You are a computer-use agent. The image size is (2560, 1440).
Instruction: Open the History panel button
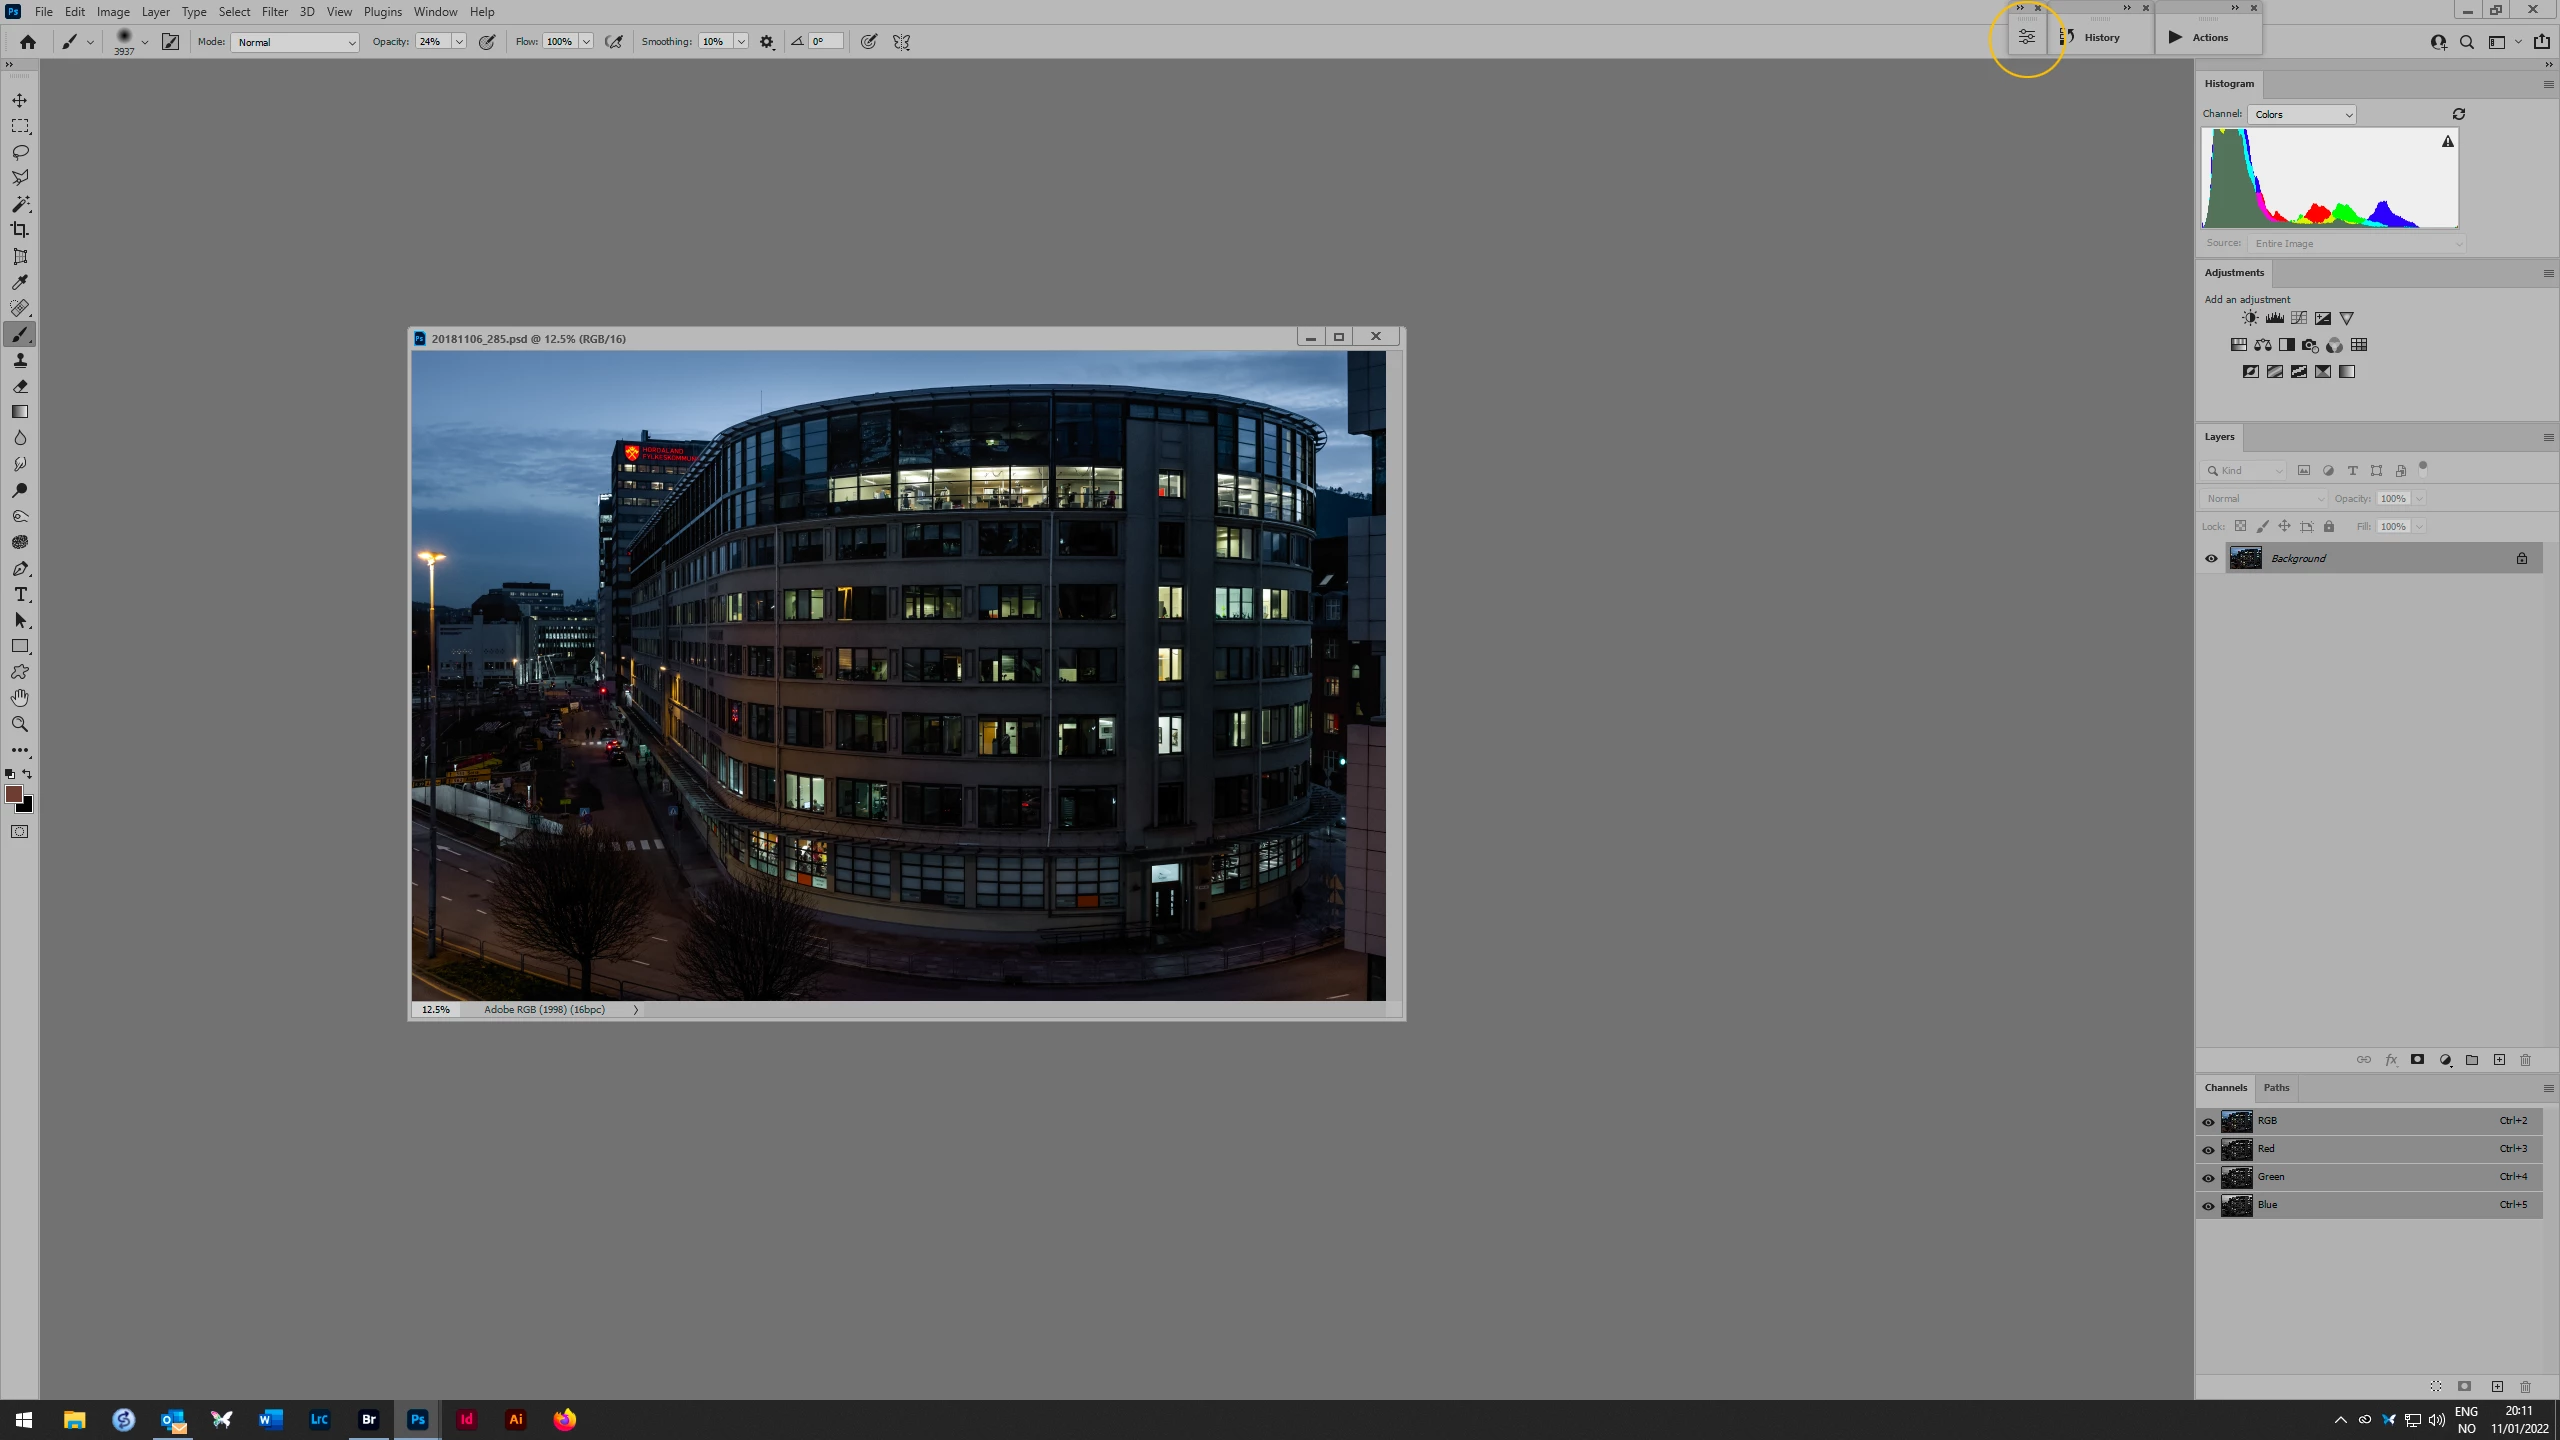point(2101,38)
